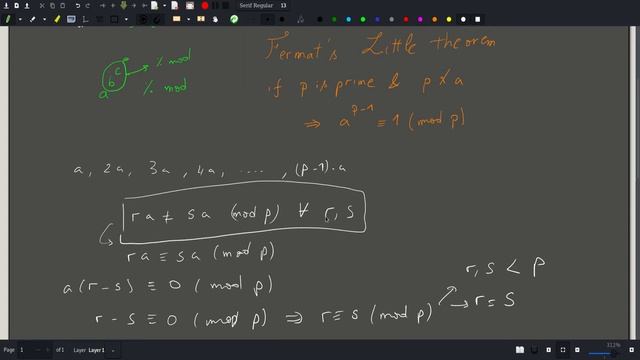
Task: Start audio recording with red button
Action: 205,6
